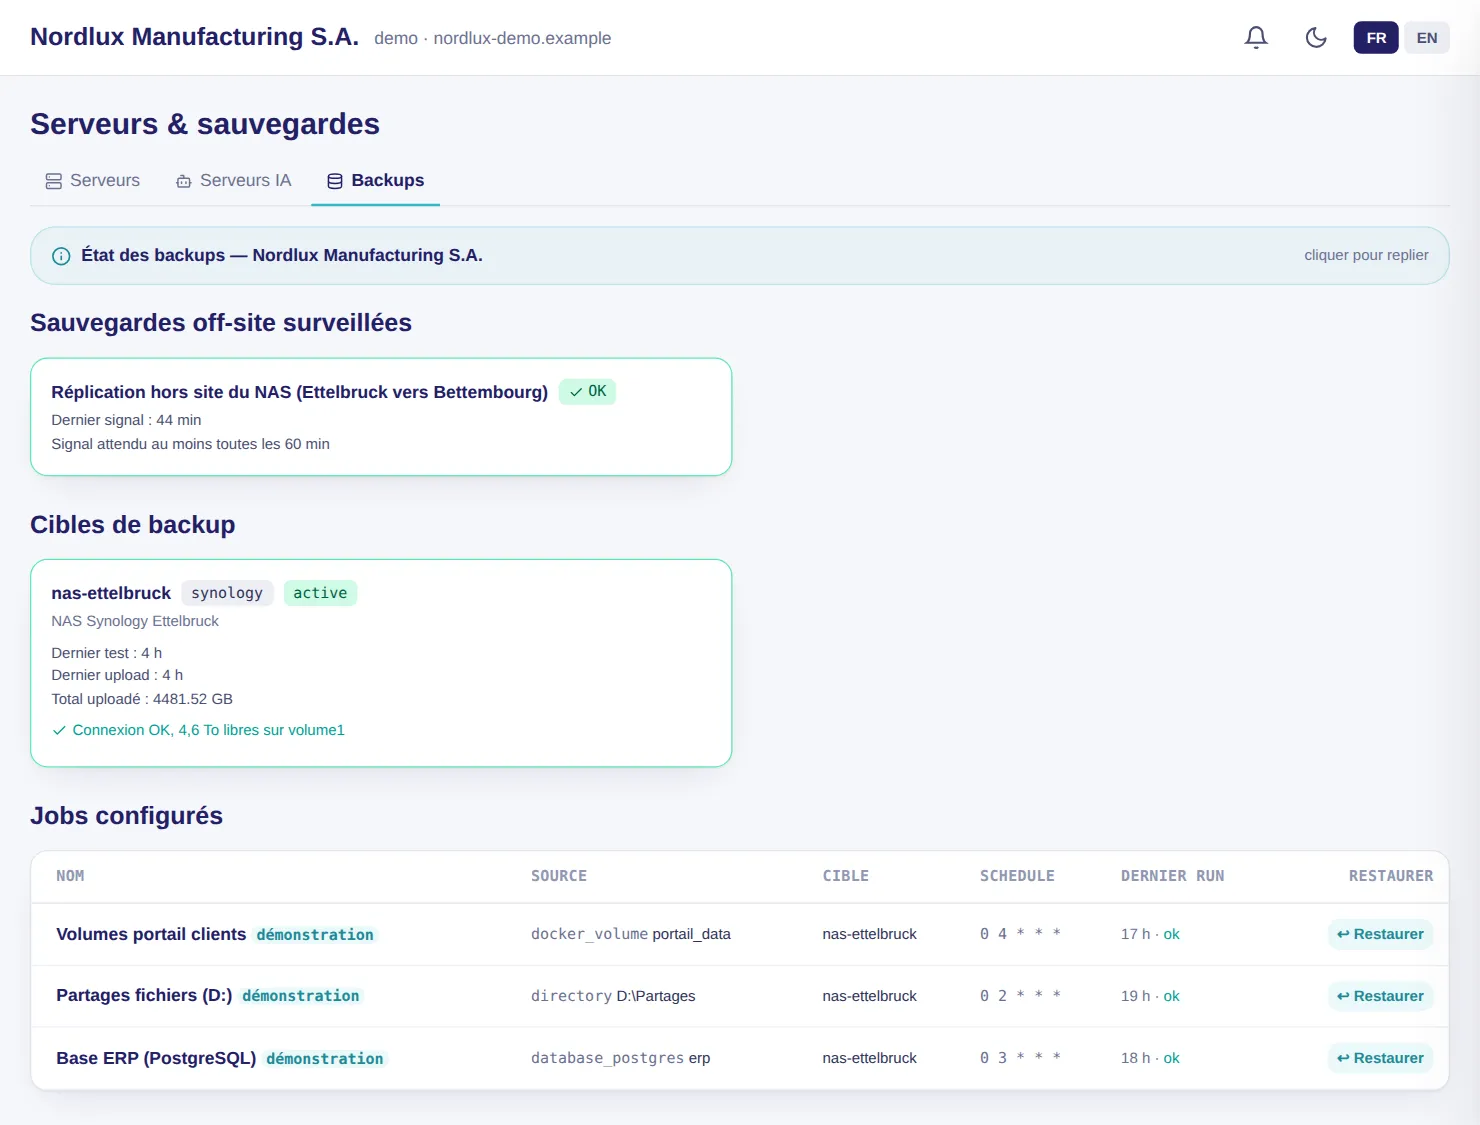
Task: Switch language to EN
Action: point(1427,38)
